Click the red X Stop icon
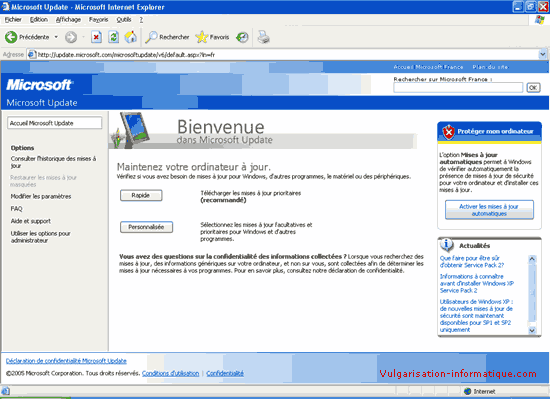 pyautogui.click(x=96, y=37)
